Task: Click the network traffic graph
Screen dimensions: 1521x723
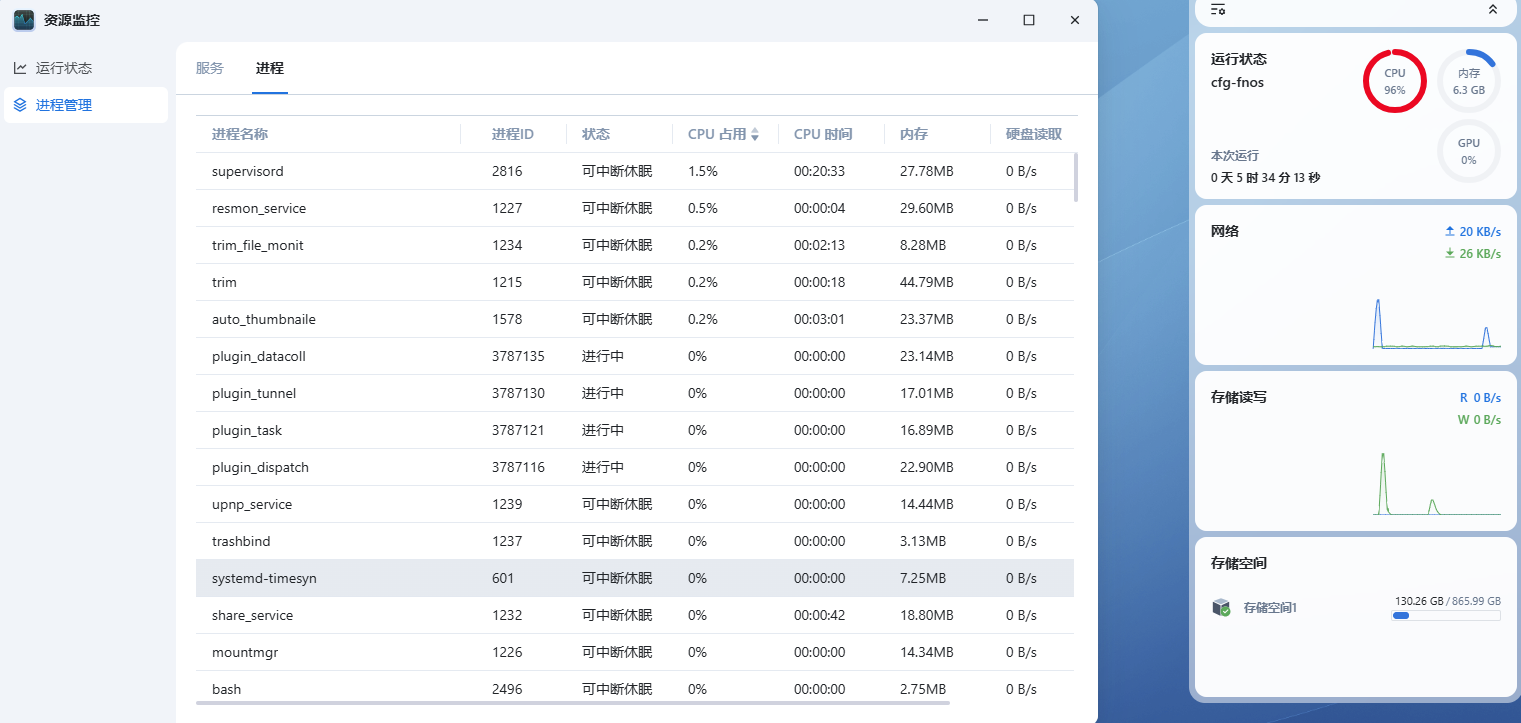Action: point(1437,322)
